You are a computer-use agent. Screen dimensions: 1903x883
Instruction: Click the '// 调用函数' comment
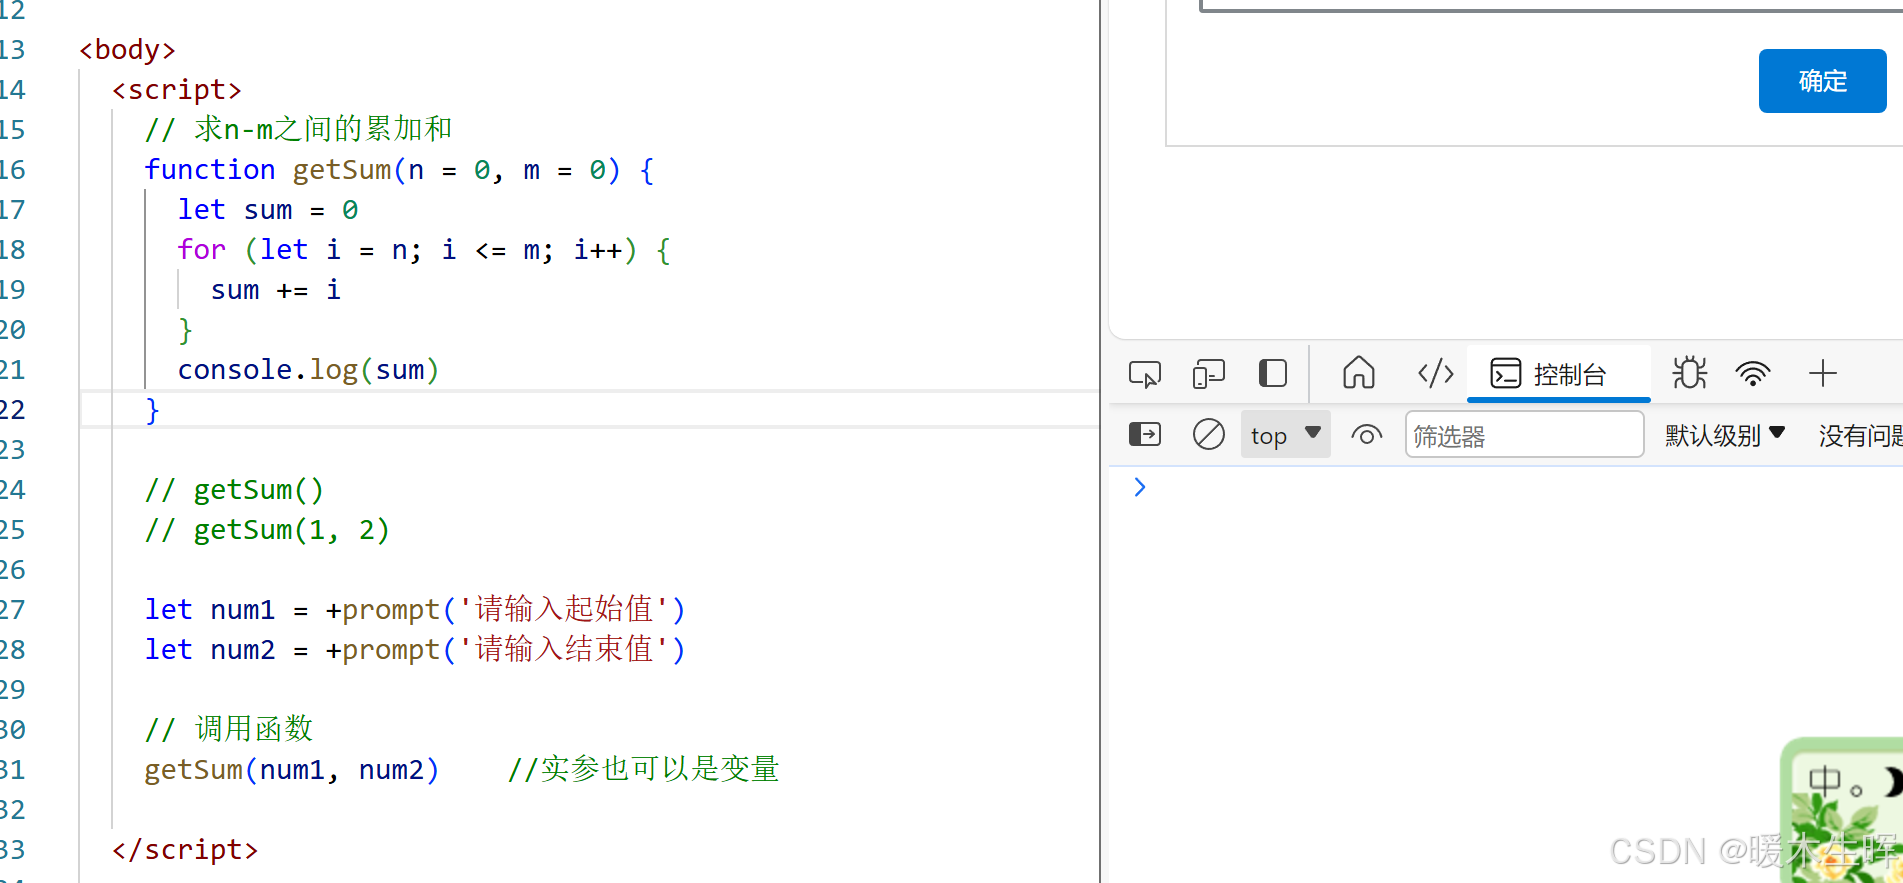[x=228, y=729]
